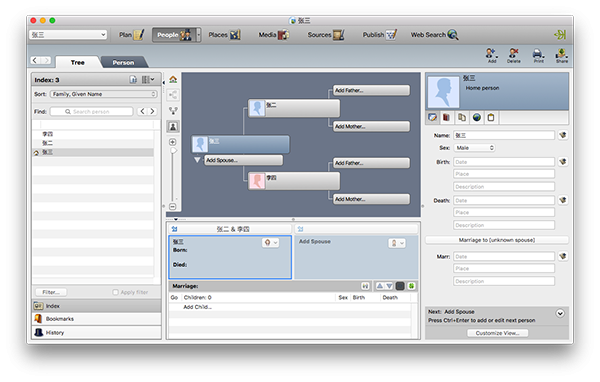The image size is (600, 382).
Task: Expand the Next Add Spouse chevron button
Action: [x=560, y=313]
